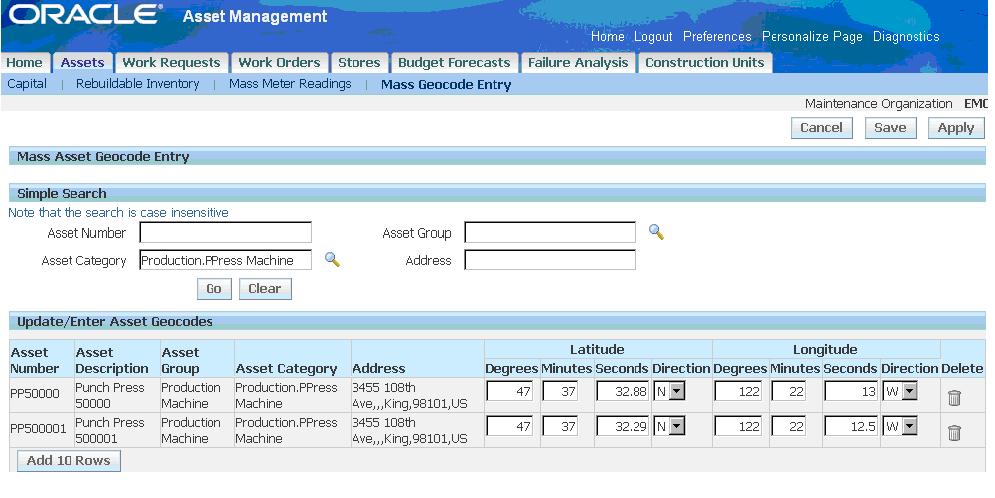Click the Clear search button

[265, 289]
